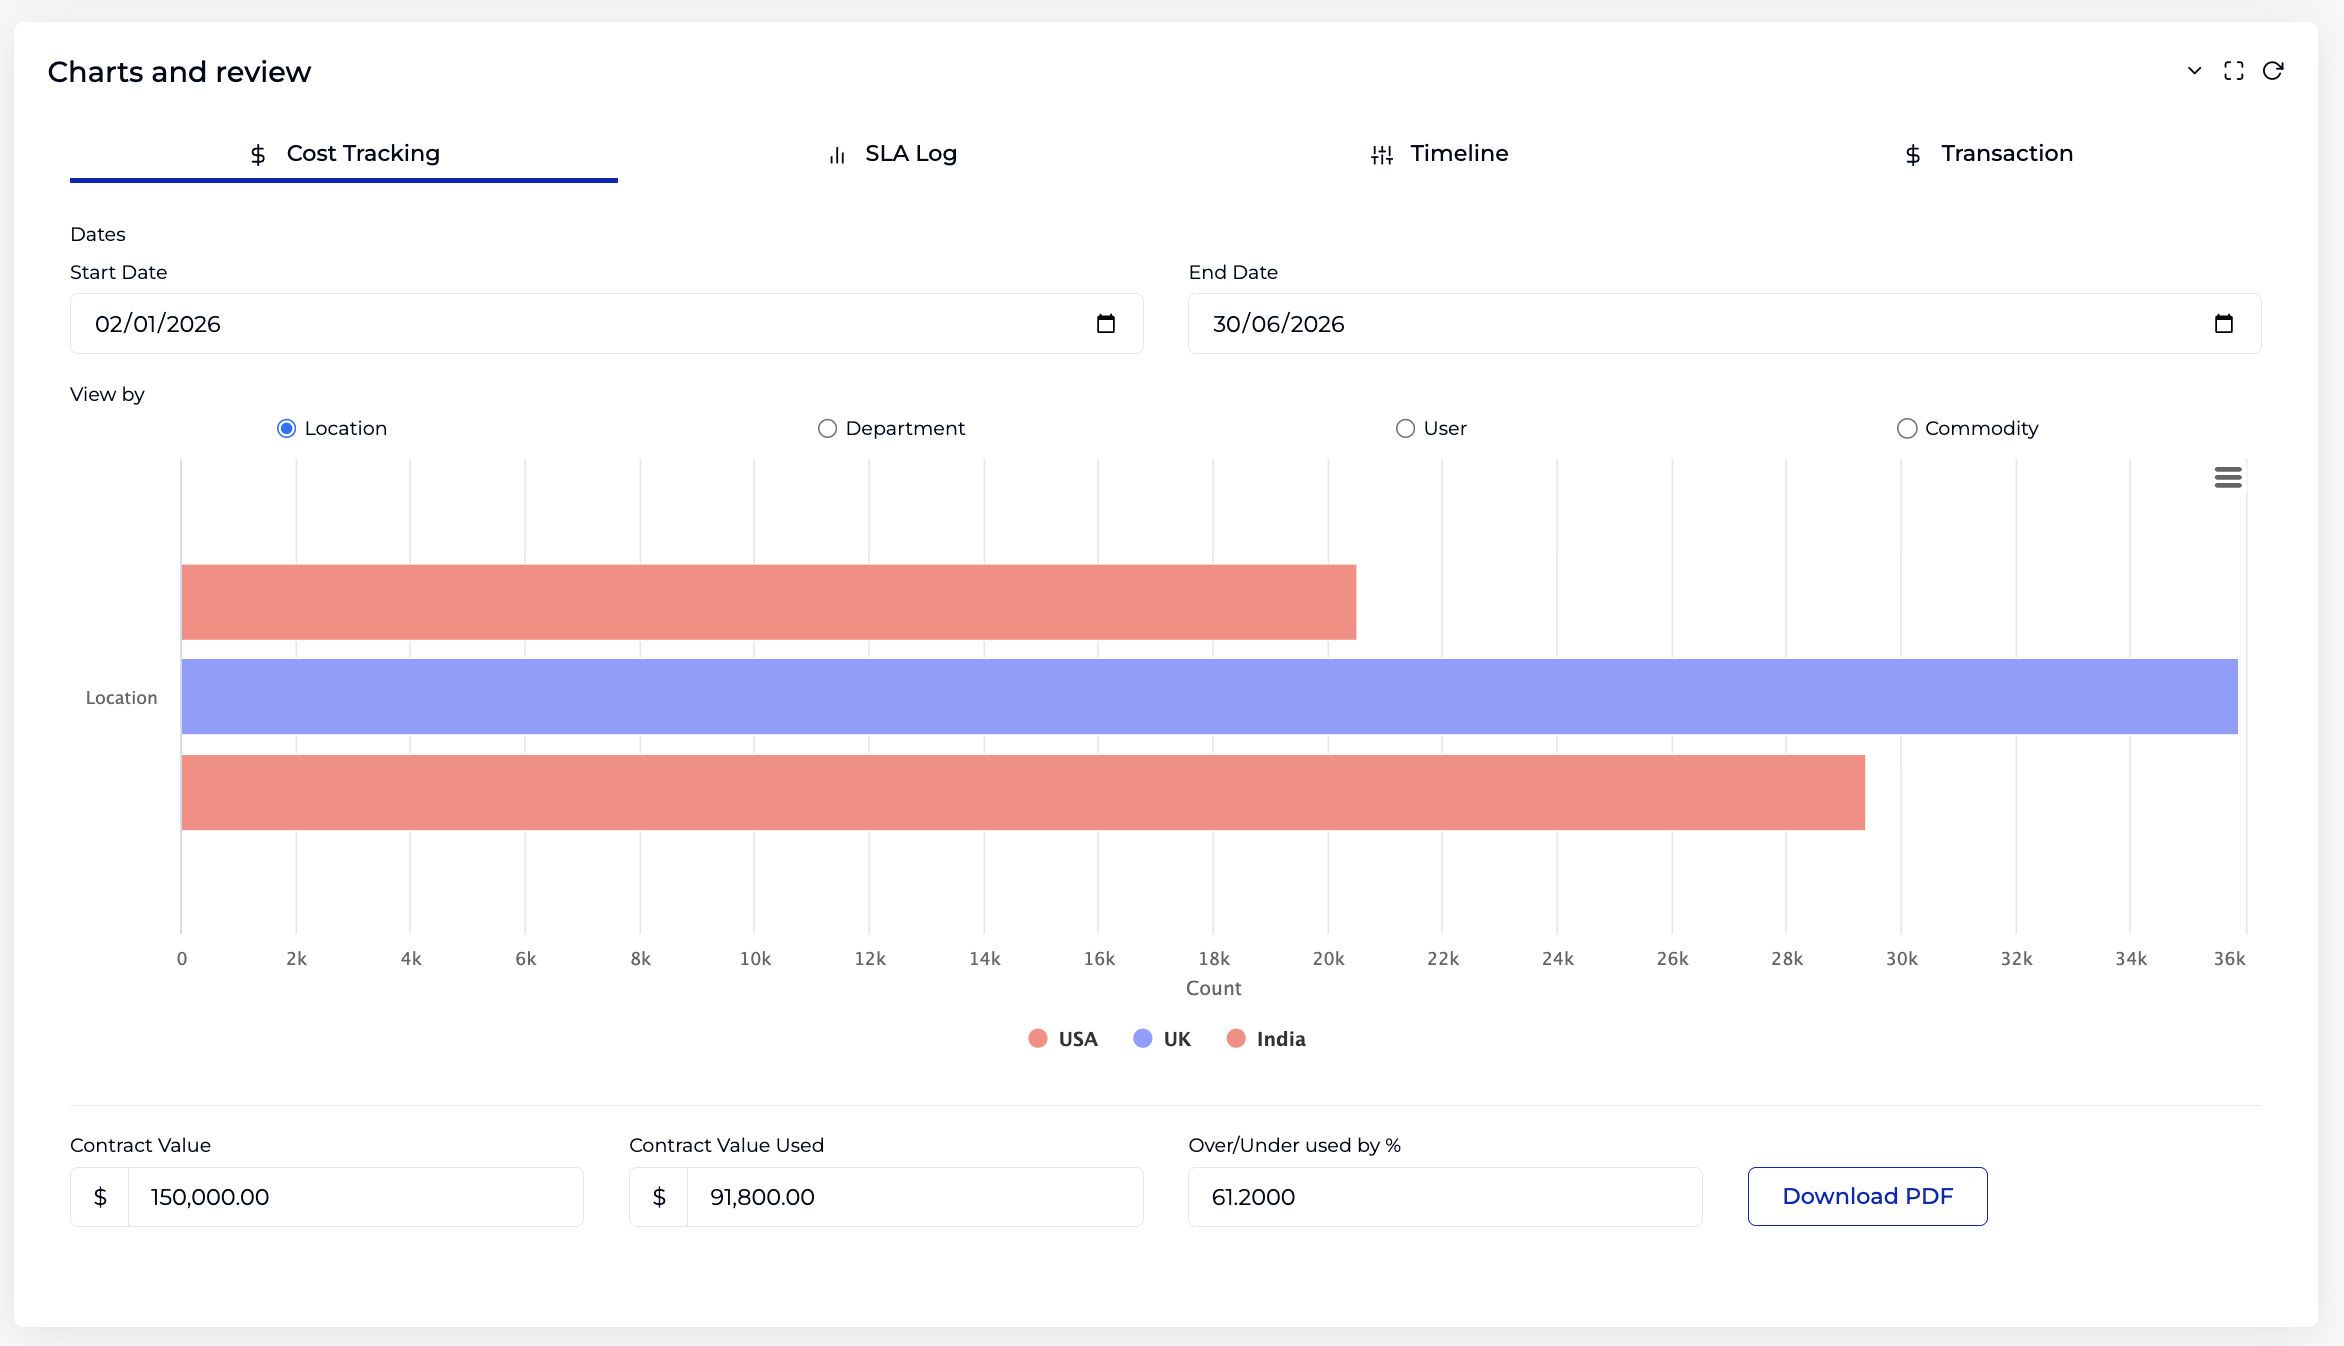Click the Dates label

(98, 234)
